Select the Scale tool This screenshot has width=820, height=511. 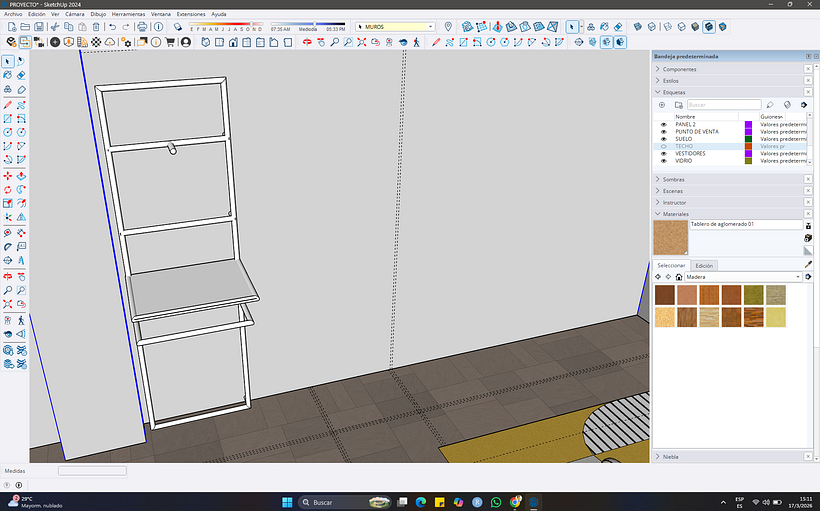coord(8,203)
